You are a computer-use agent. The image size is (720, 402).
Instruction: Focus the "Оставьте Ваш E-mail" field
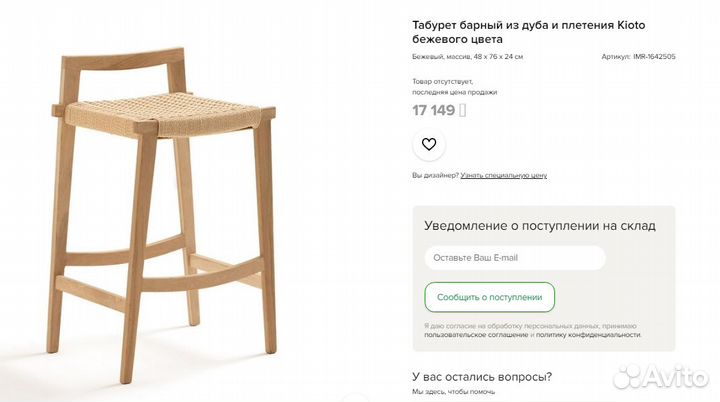pos(515,258)
